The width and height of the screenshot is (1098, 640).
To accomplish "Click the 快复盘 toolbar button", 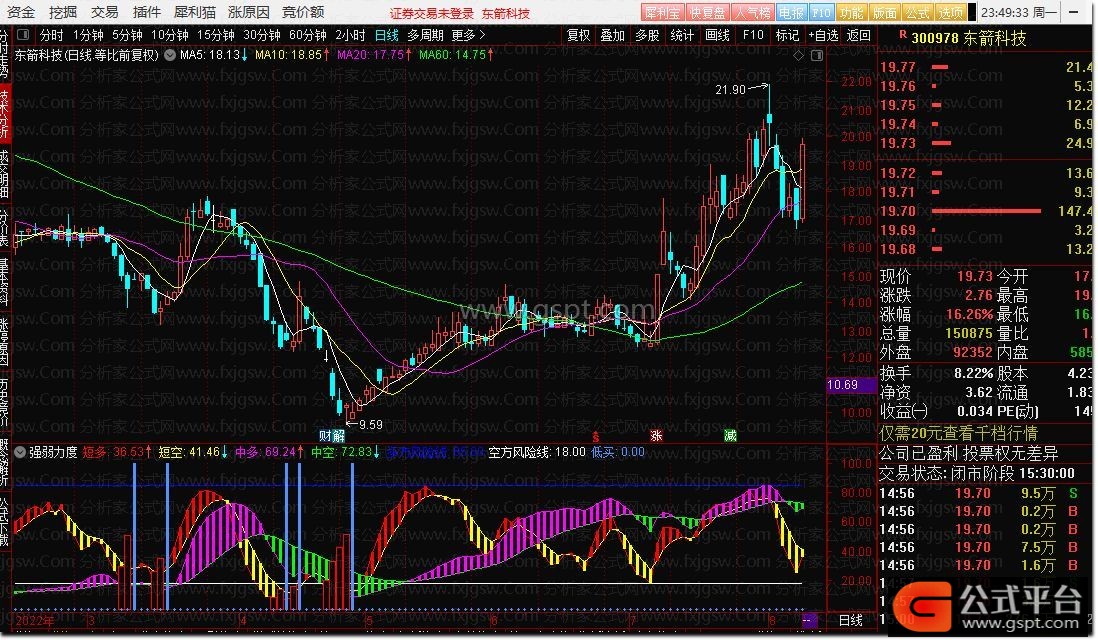I will coord(707,13).
